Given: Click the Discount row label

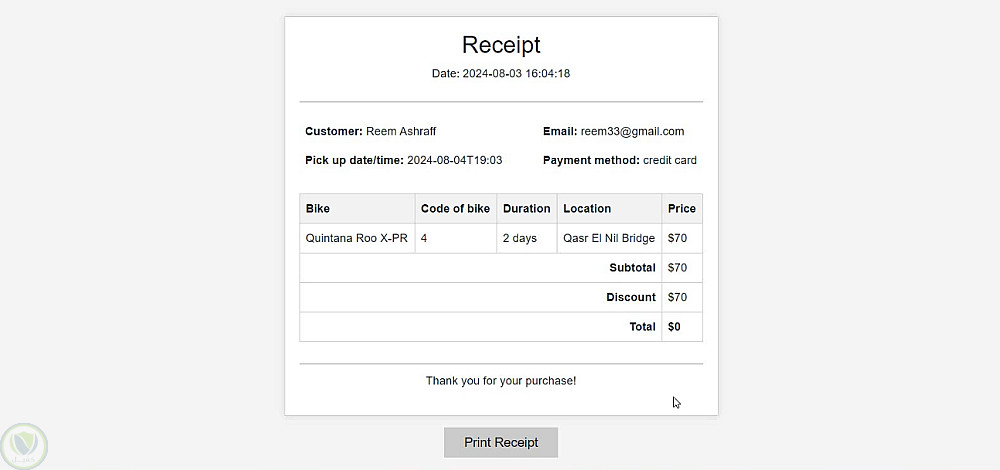Looking at the screenshot, I should pyautogui.click(x=631, y=297).
